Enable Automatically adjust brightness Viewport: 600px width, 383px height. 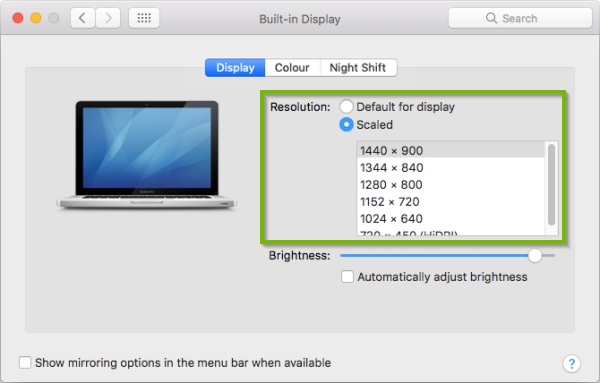pyautogui.click(x=347, y=277)
